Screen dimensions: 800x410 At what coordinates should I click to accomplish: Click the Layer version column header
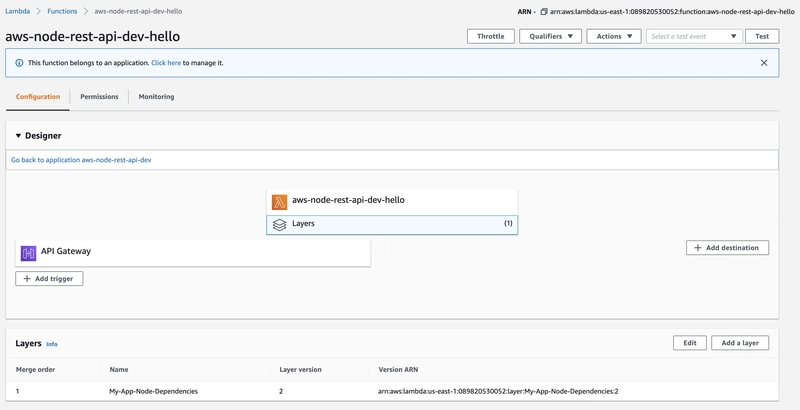pyautogui.click(x=301, y=370)
